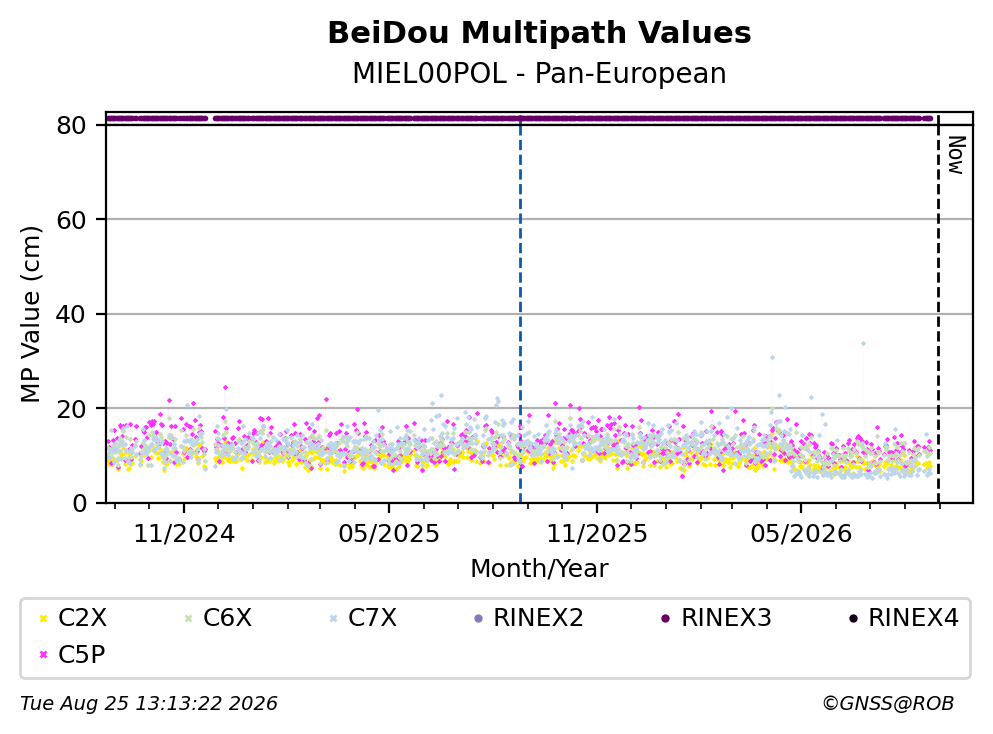Click the RINEX3 legend text
Image resolution: width=993 pixels, height=734 pixels.
[726, 618]
